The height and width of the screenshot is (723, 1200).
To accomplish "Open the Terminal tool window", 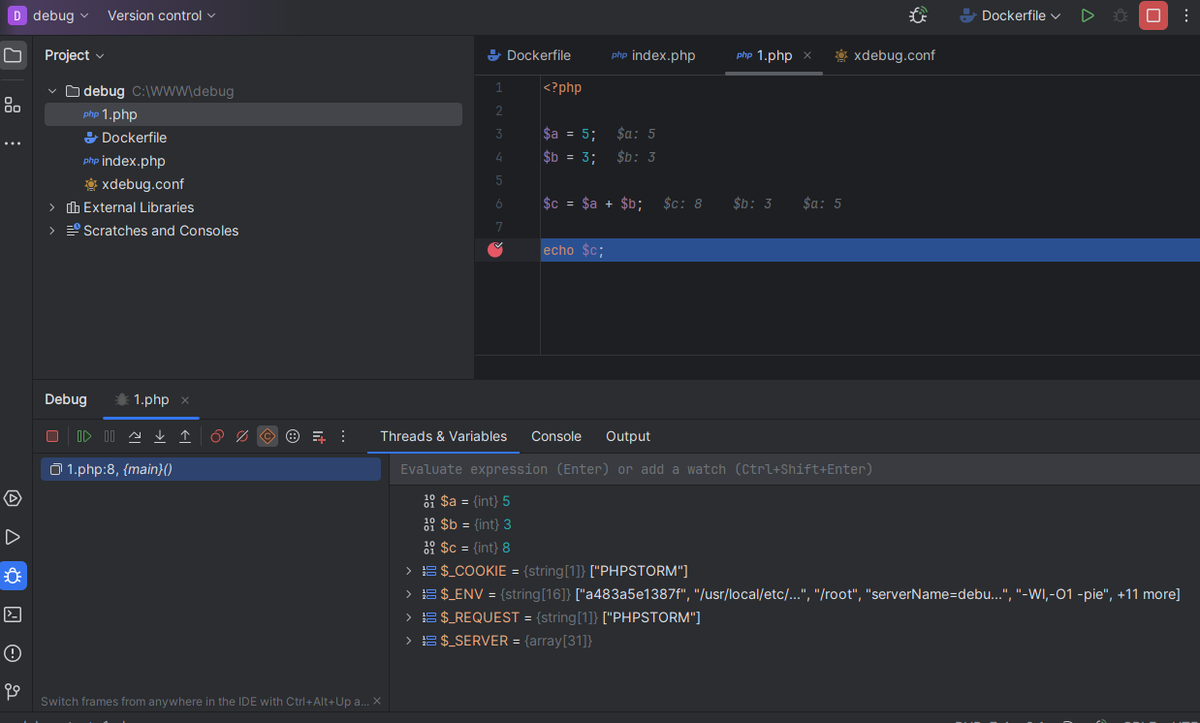I will (13, 614).
